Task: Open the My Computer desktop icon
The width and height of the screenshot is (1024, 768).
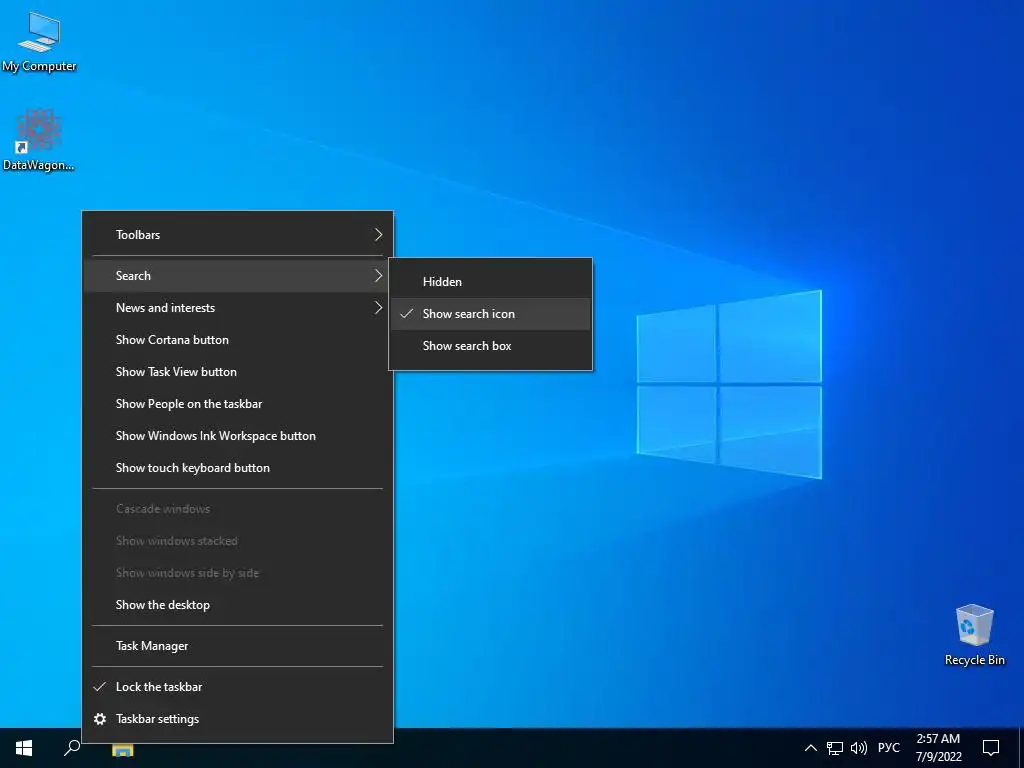Action: 39,42
